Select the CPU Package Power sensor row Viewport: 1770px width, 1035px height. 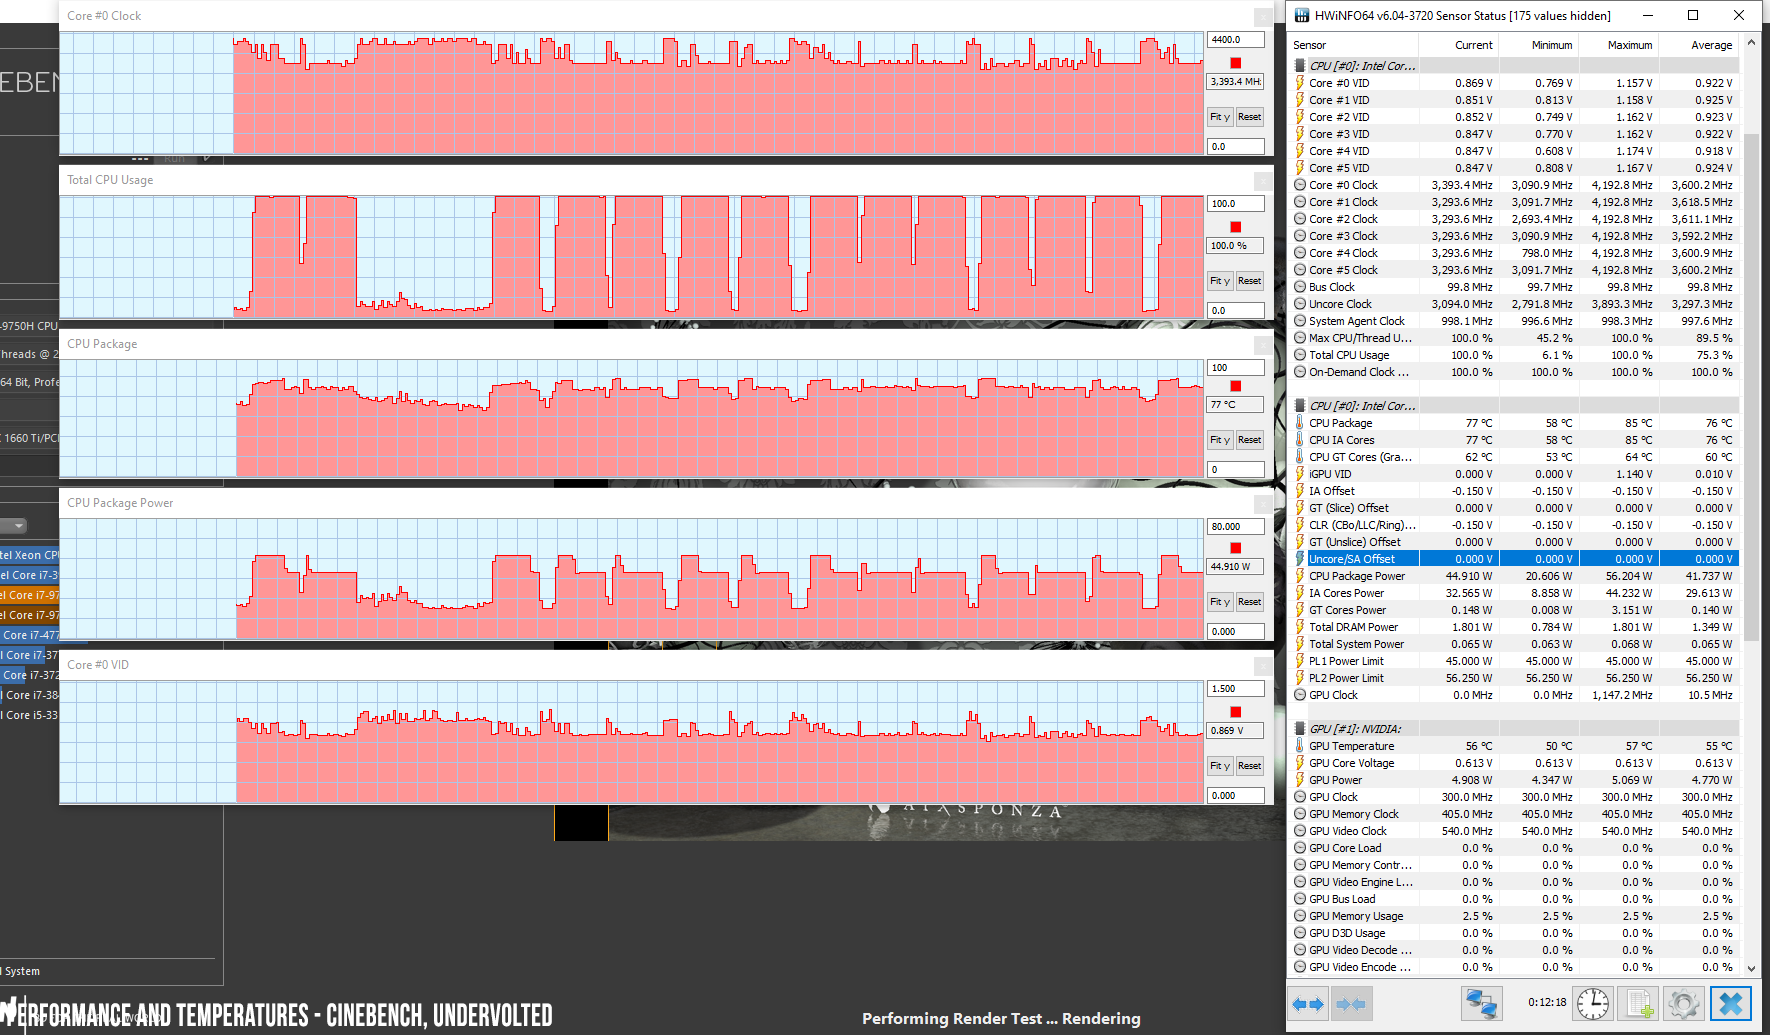click(x=1514, y=576)
